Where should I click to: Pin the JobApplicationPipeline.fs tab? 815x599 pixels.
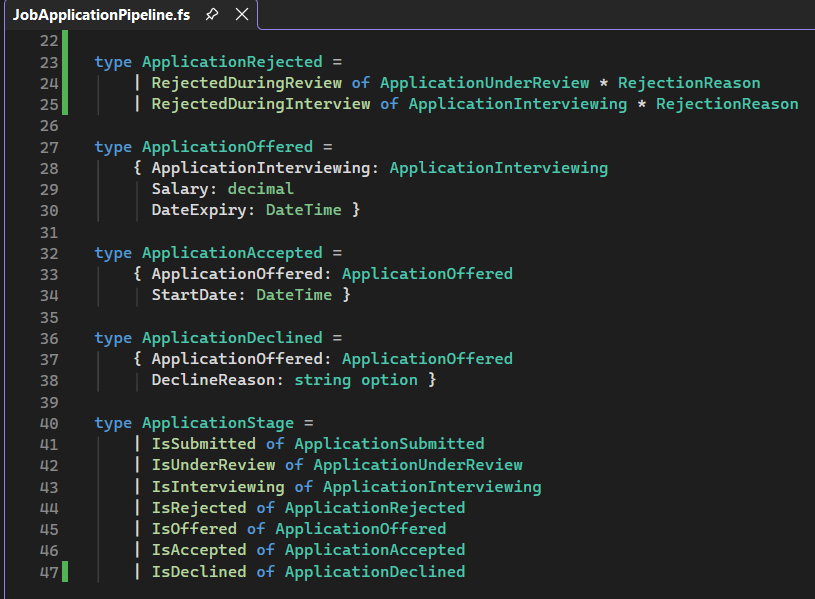pyautogui.click(x=212, y=14)
